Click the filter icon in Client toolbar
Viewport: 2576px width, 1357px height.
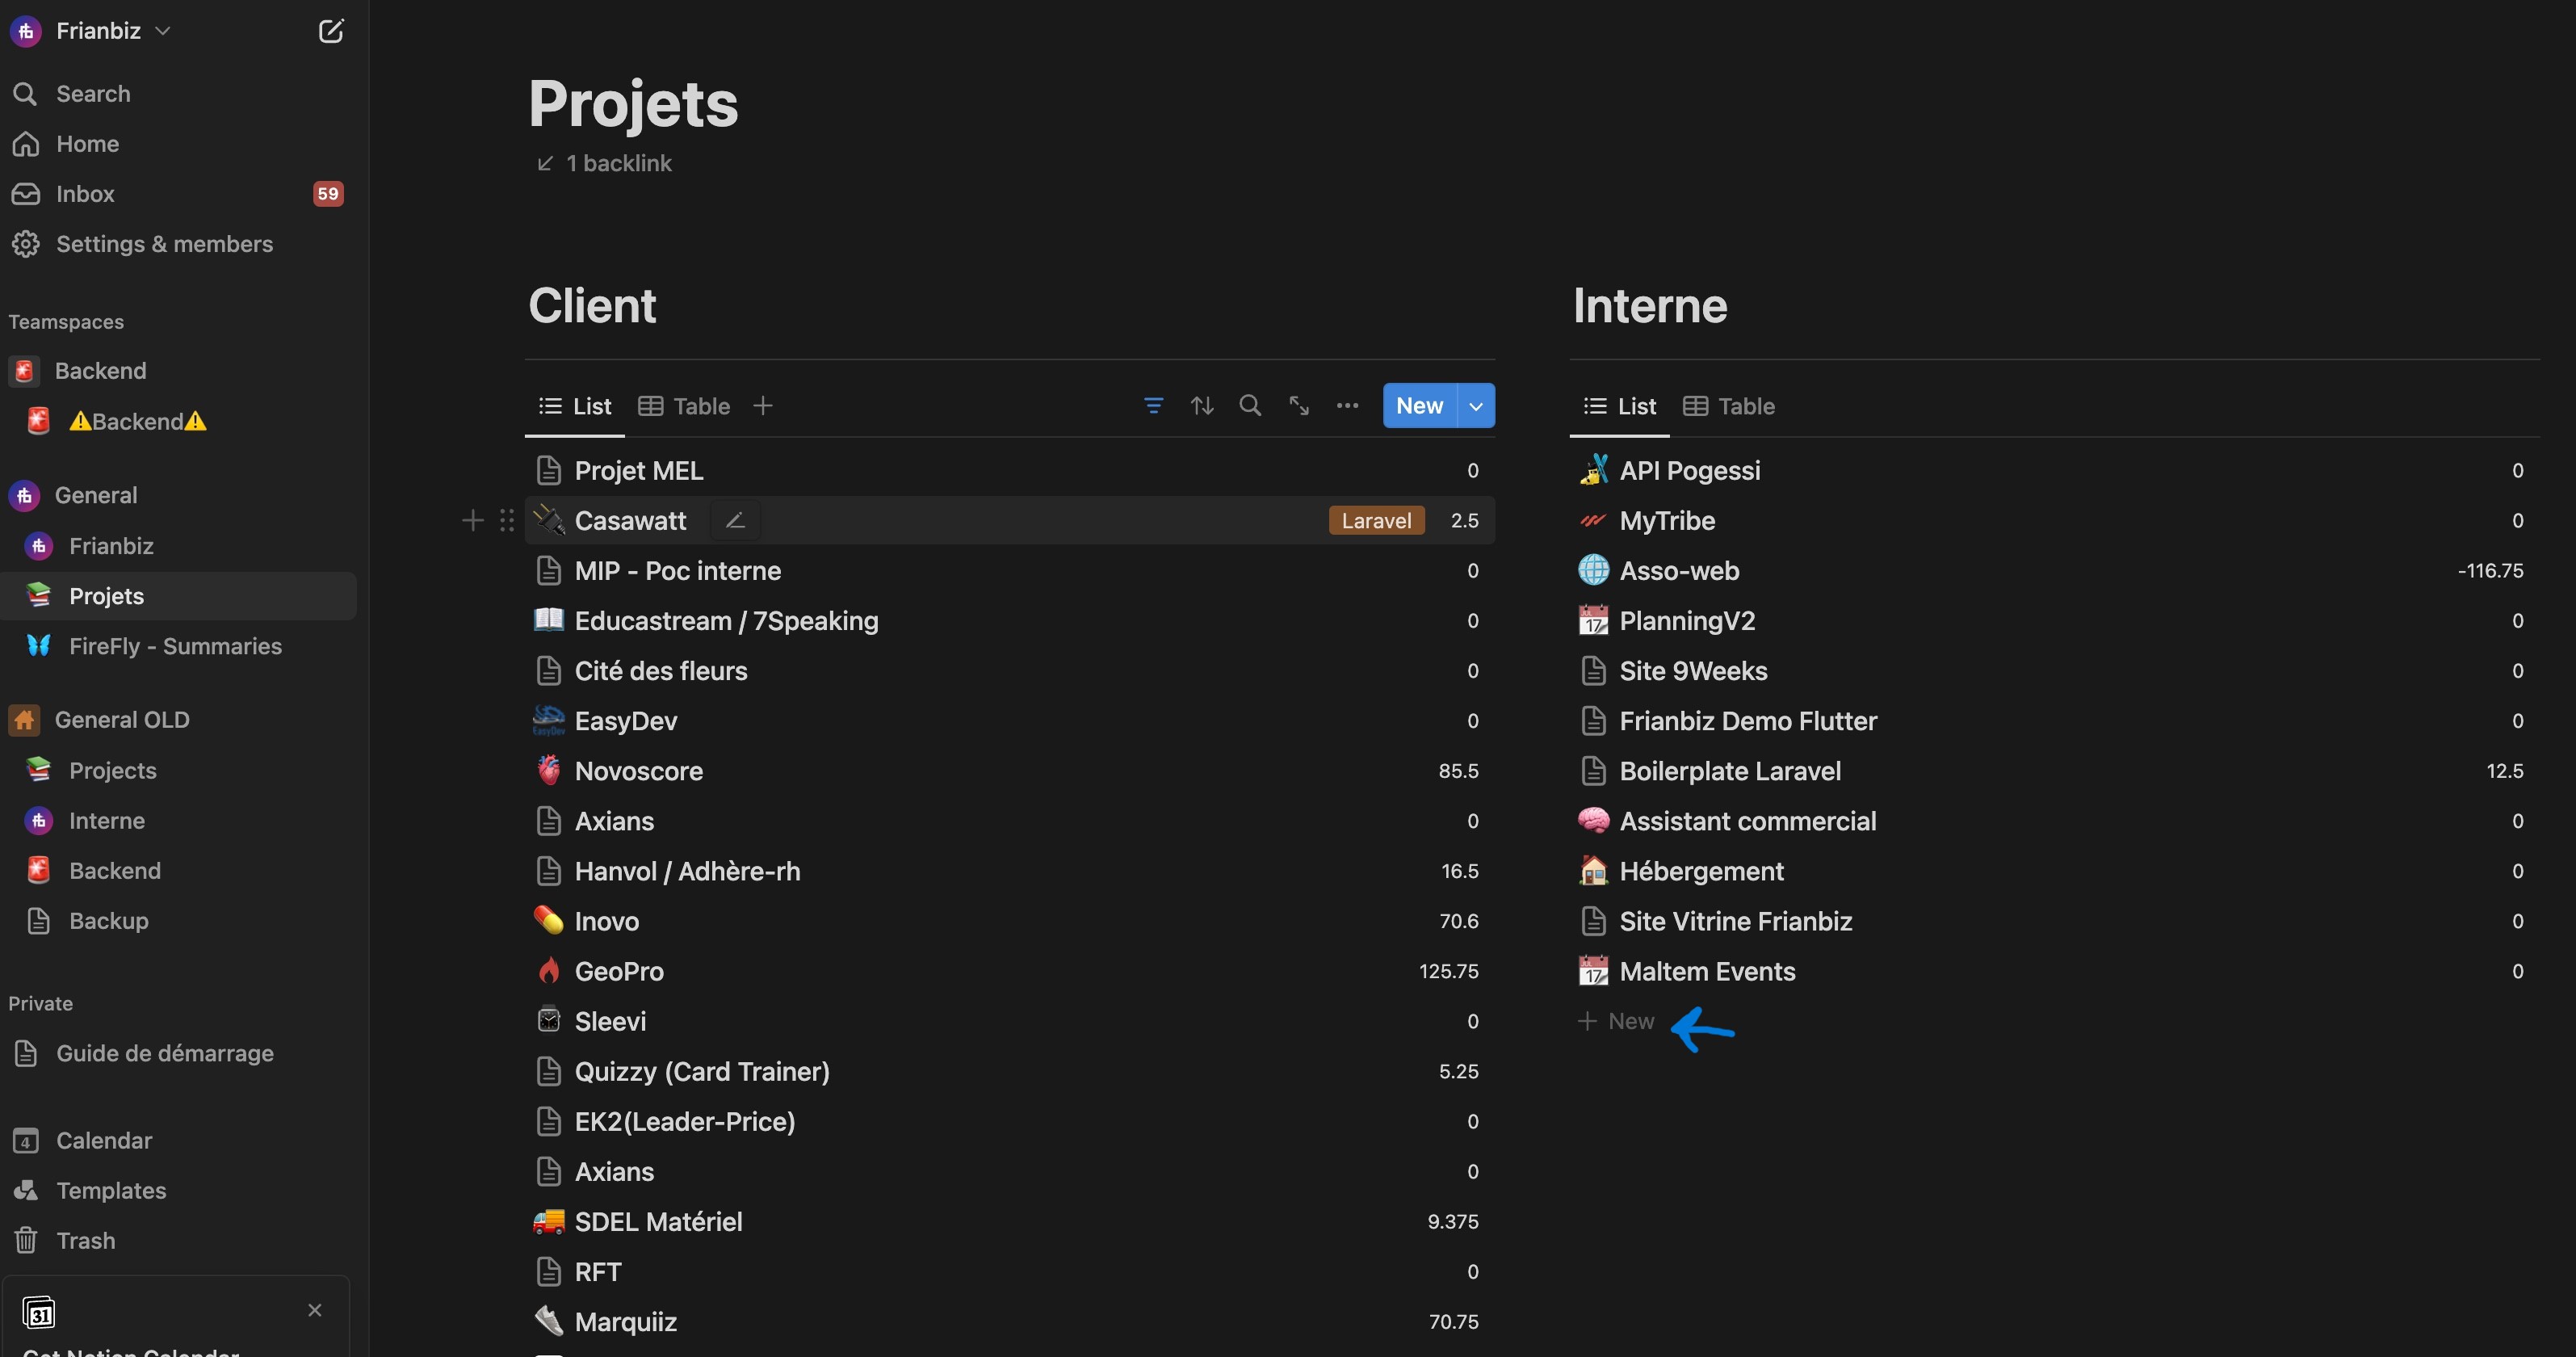(1153, 406)
